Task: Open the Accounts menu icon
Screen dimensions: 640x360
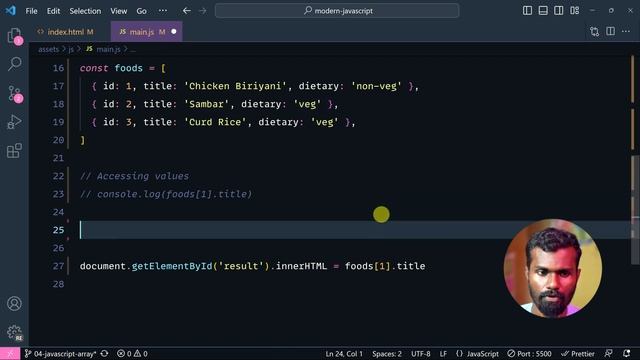Action: [14, 304]
